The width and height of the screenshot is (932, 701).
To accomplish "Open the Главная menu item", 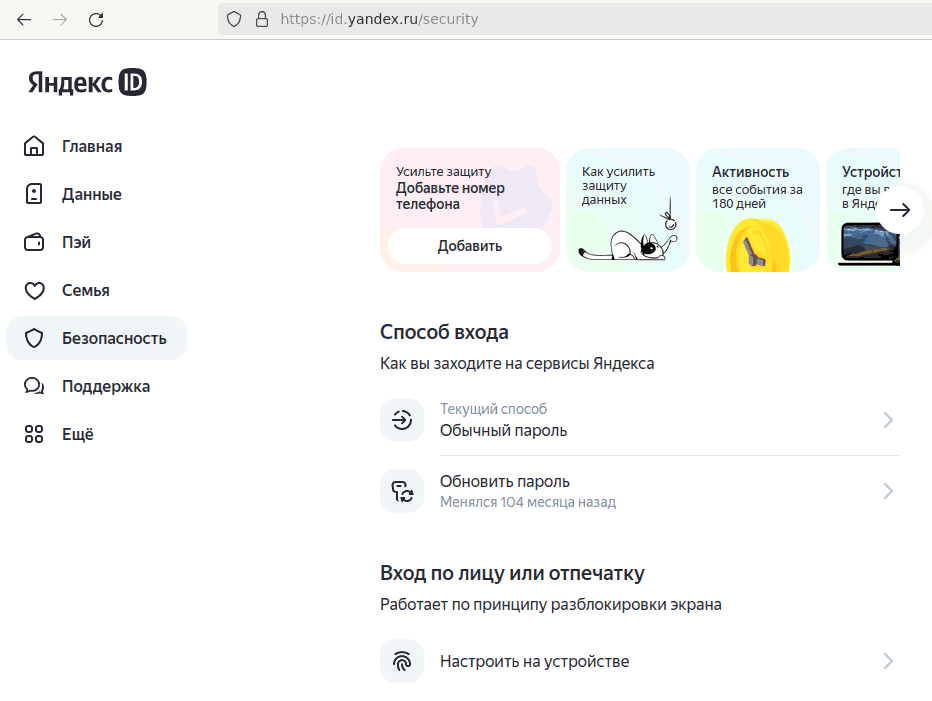I will (x=92, y=146).
